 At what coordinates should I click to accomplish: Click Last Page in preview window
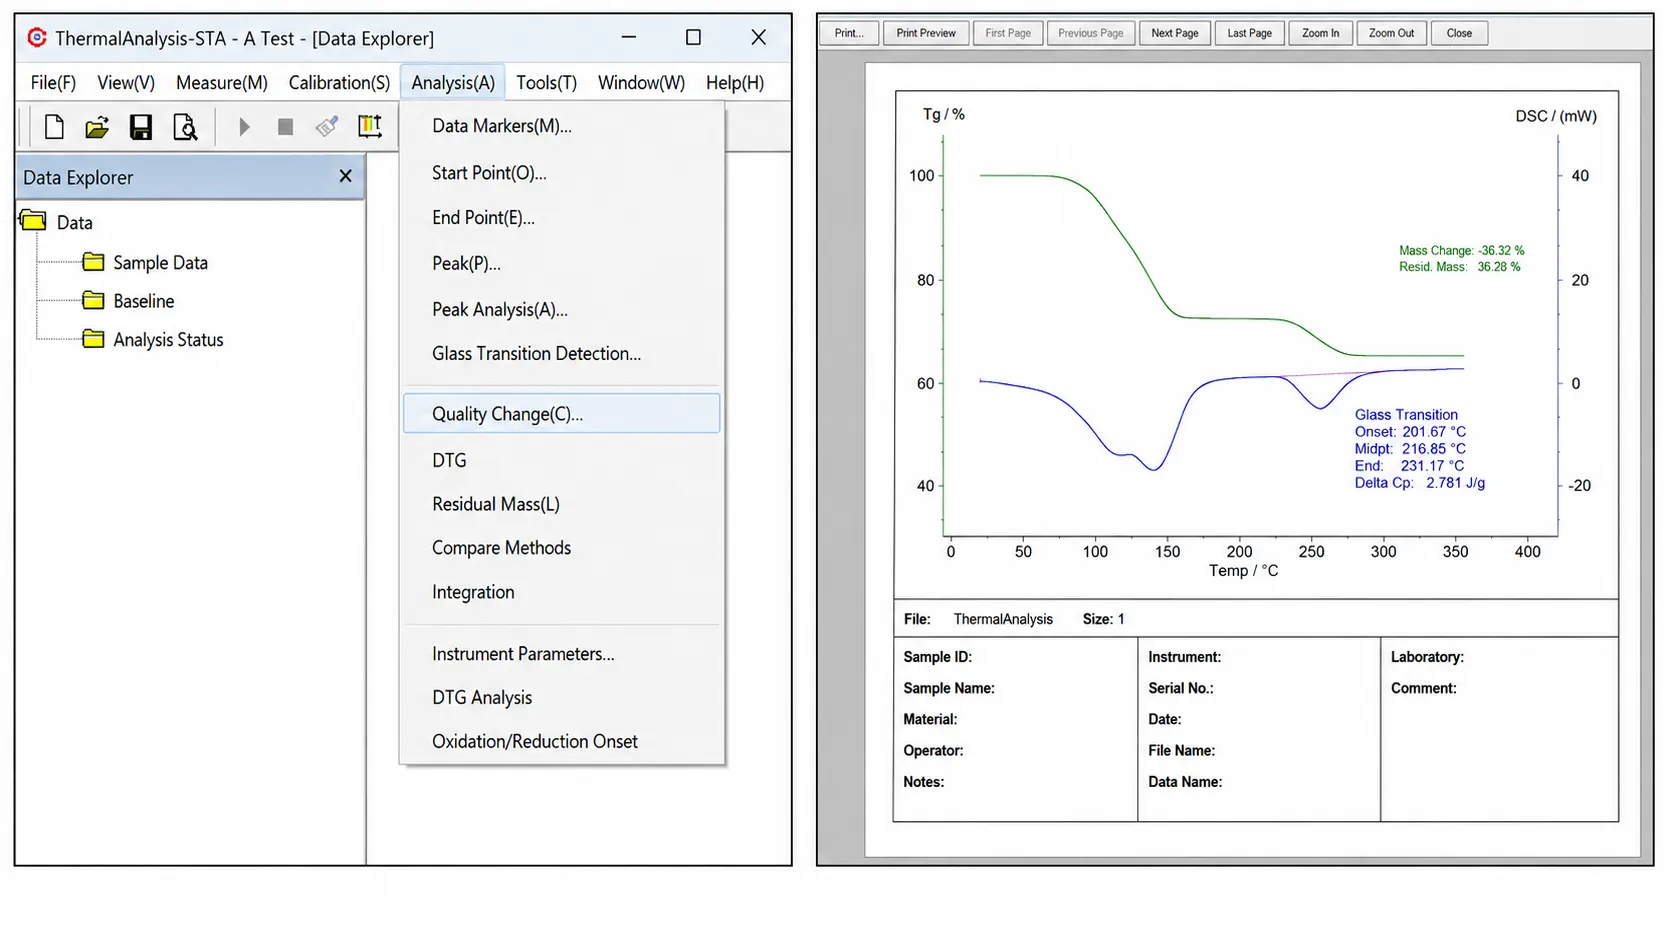1250,33
